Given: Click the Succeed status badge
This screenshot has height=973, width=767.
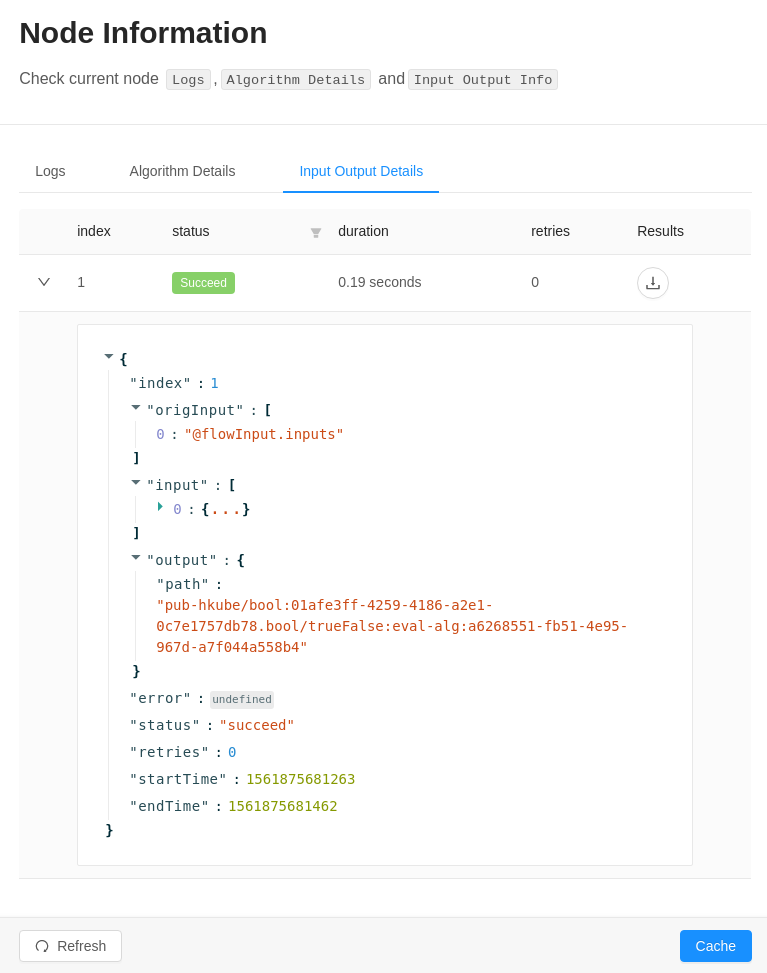Looking at the screenshot, I should pos(203,283).
